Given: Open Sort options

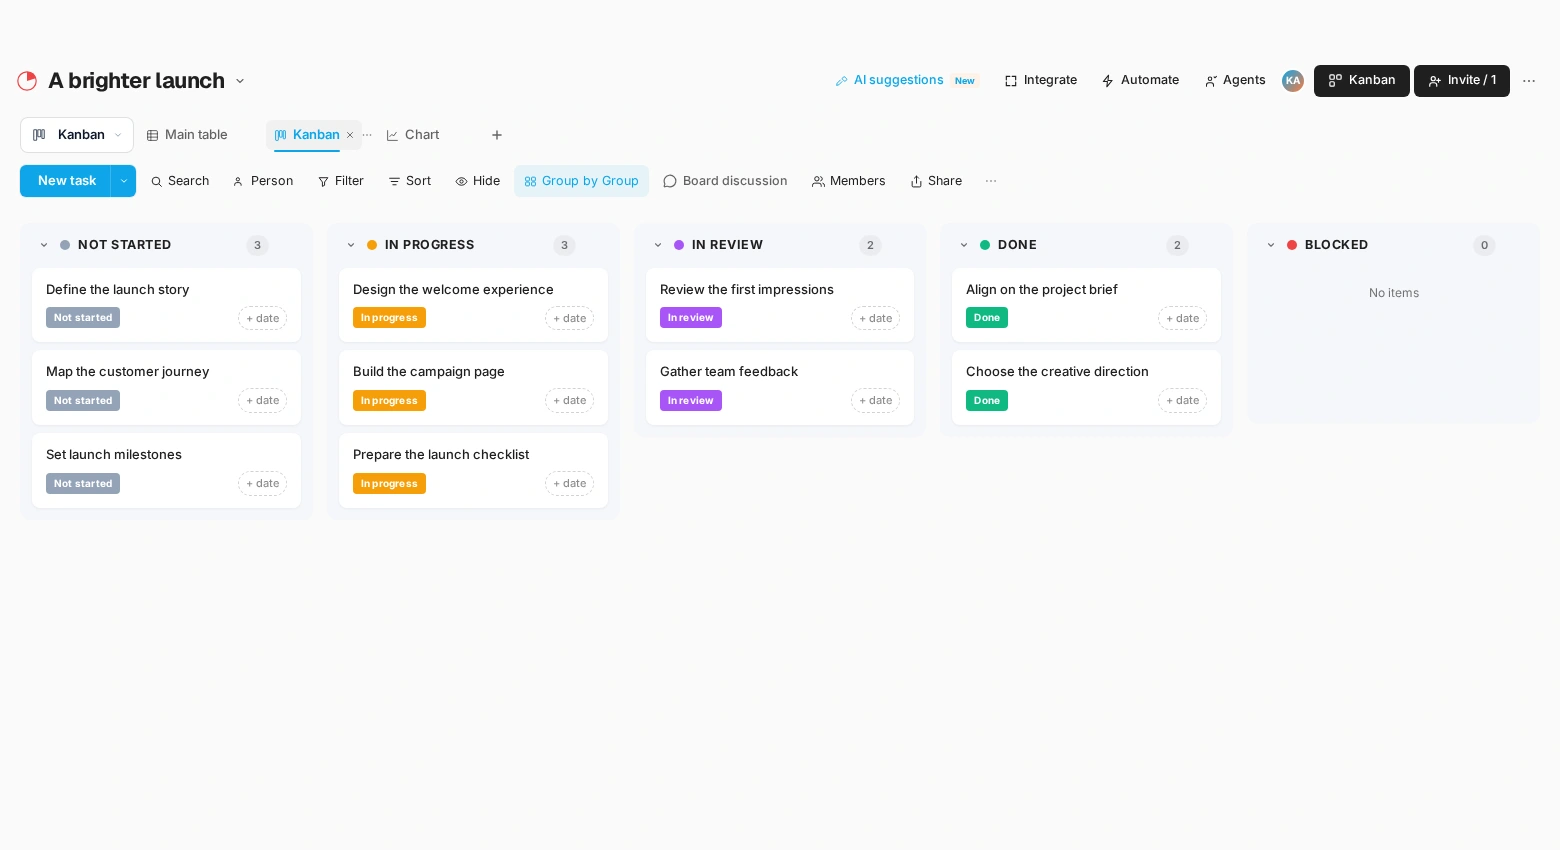Looking at the screenshot, I should pyautogui.click(x=410, y=181).
